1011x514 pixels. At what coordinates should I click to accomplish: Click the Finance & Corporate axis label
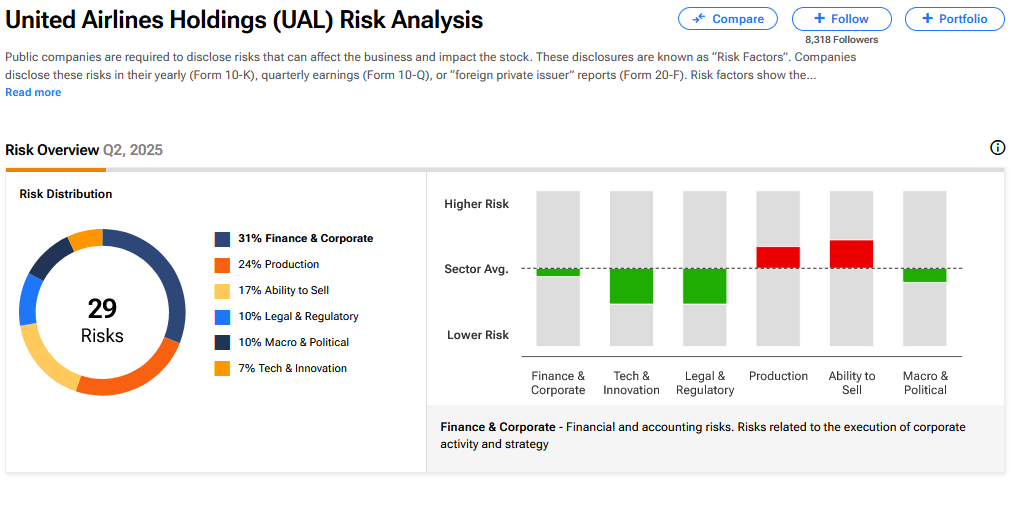click(558, 383)
